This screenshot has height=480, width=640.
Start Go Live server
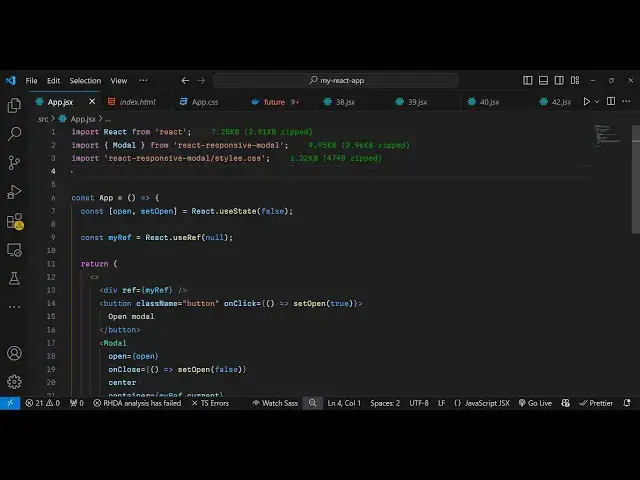click(x=535, y=403)
